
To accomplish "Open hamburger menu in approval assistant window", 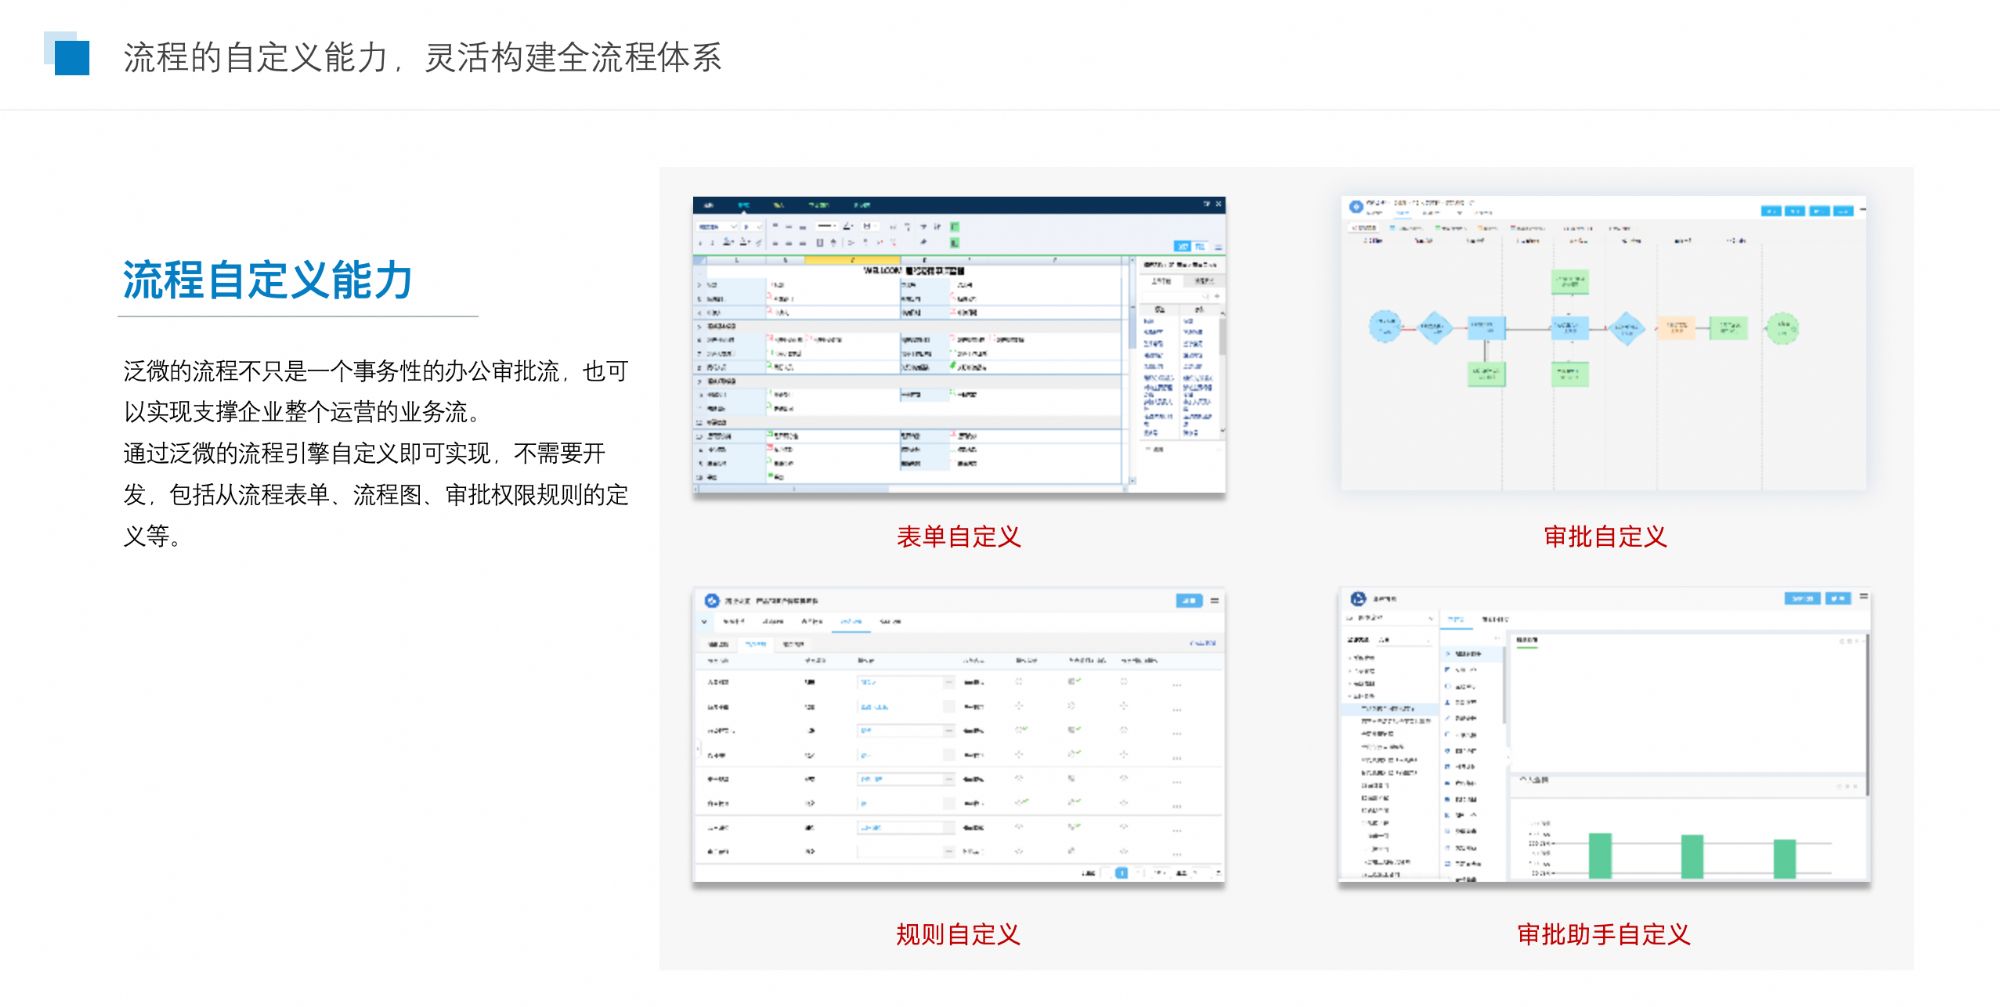I will coord(1863,597).
